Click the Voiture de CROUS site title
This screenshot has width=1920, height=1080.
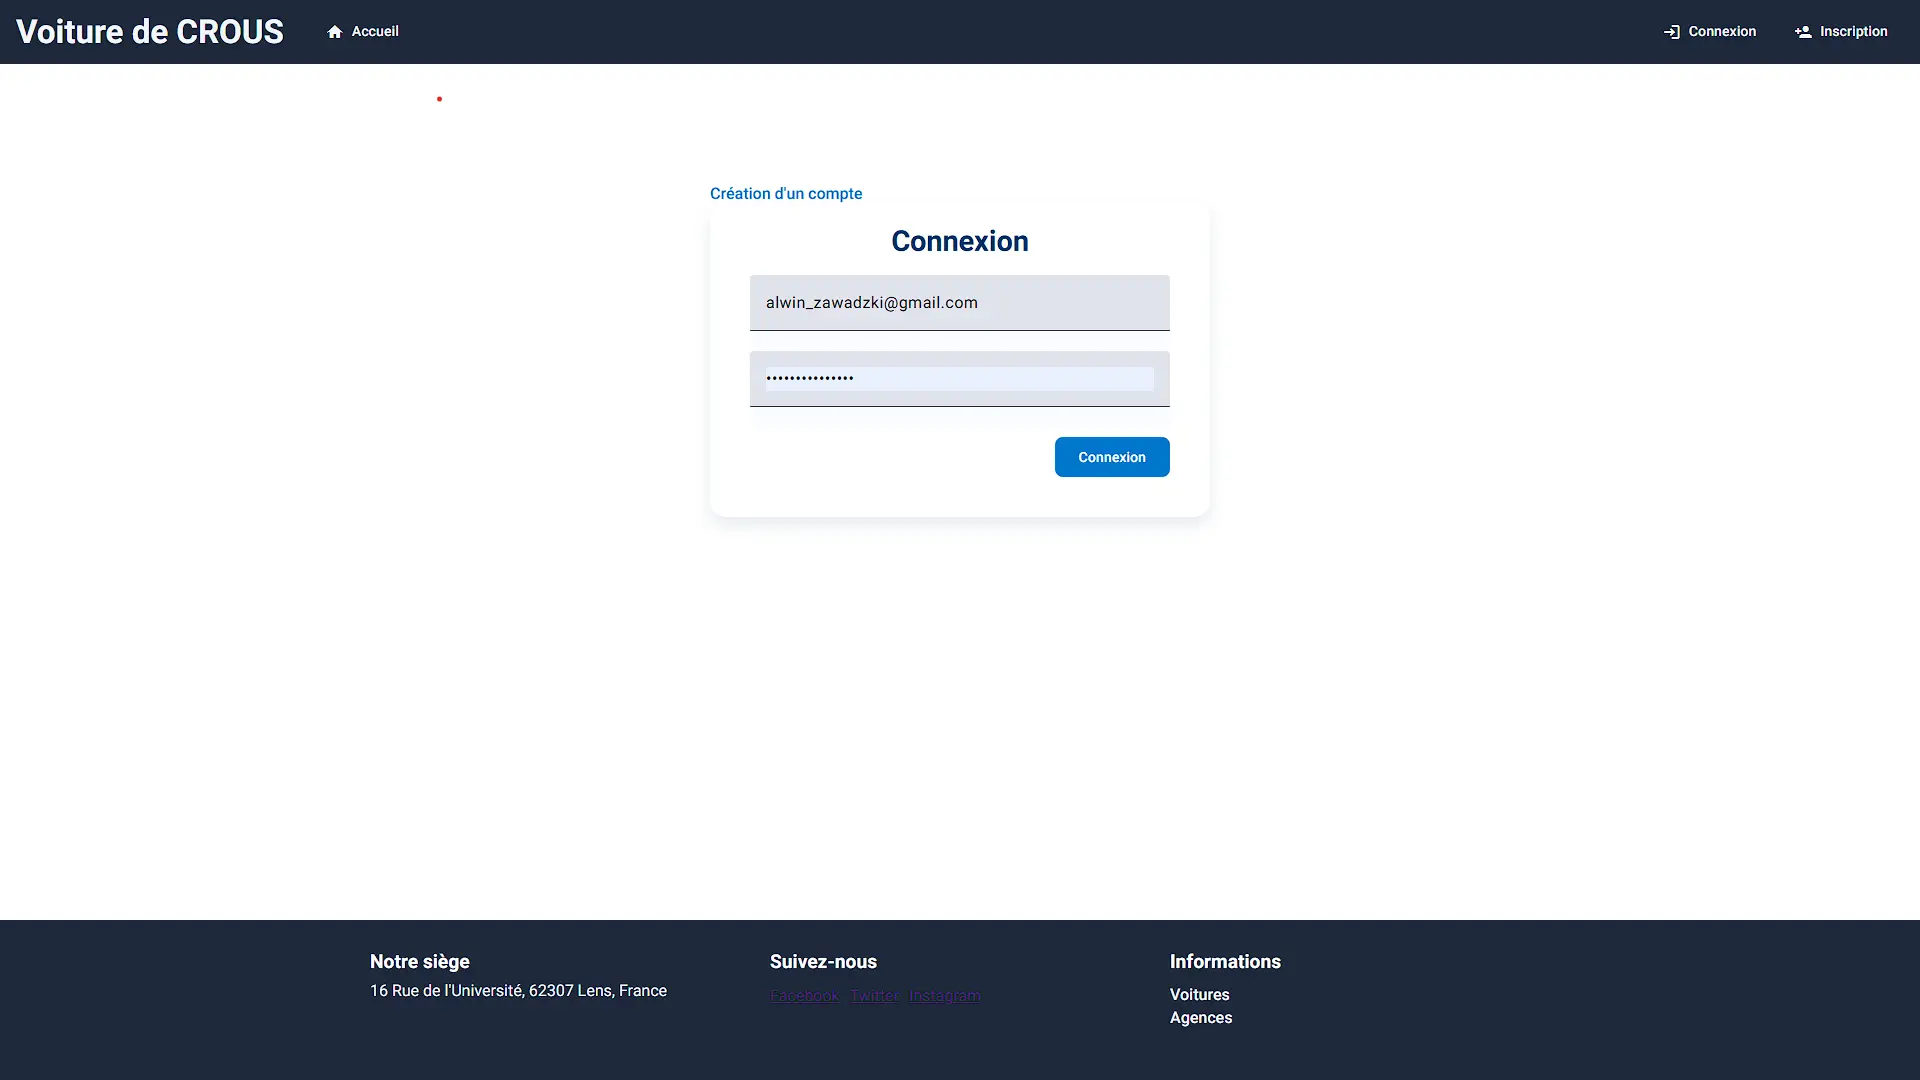pos(150,32)
